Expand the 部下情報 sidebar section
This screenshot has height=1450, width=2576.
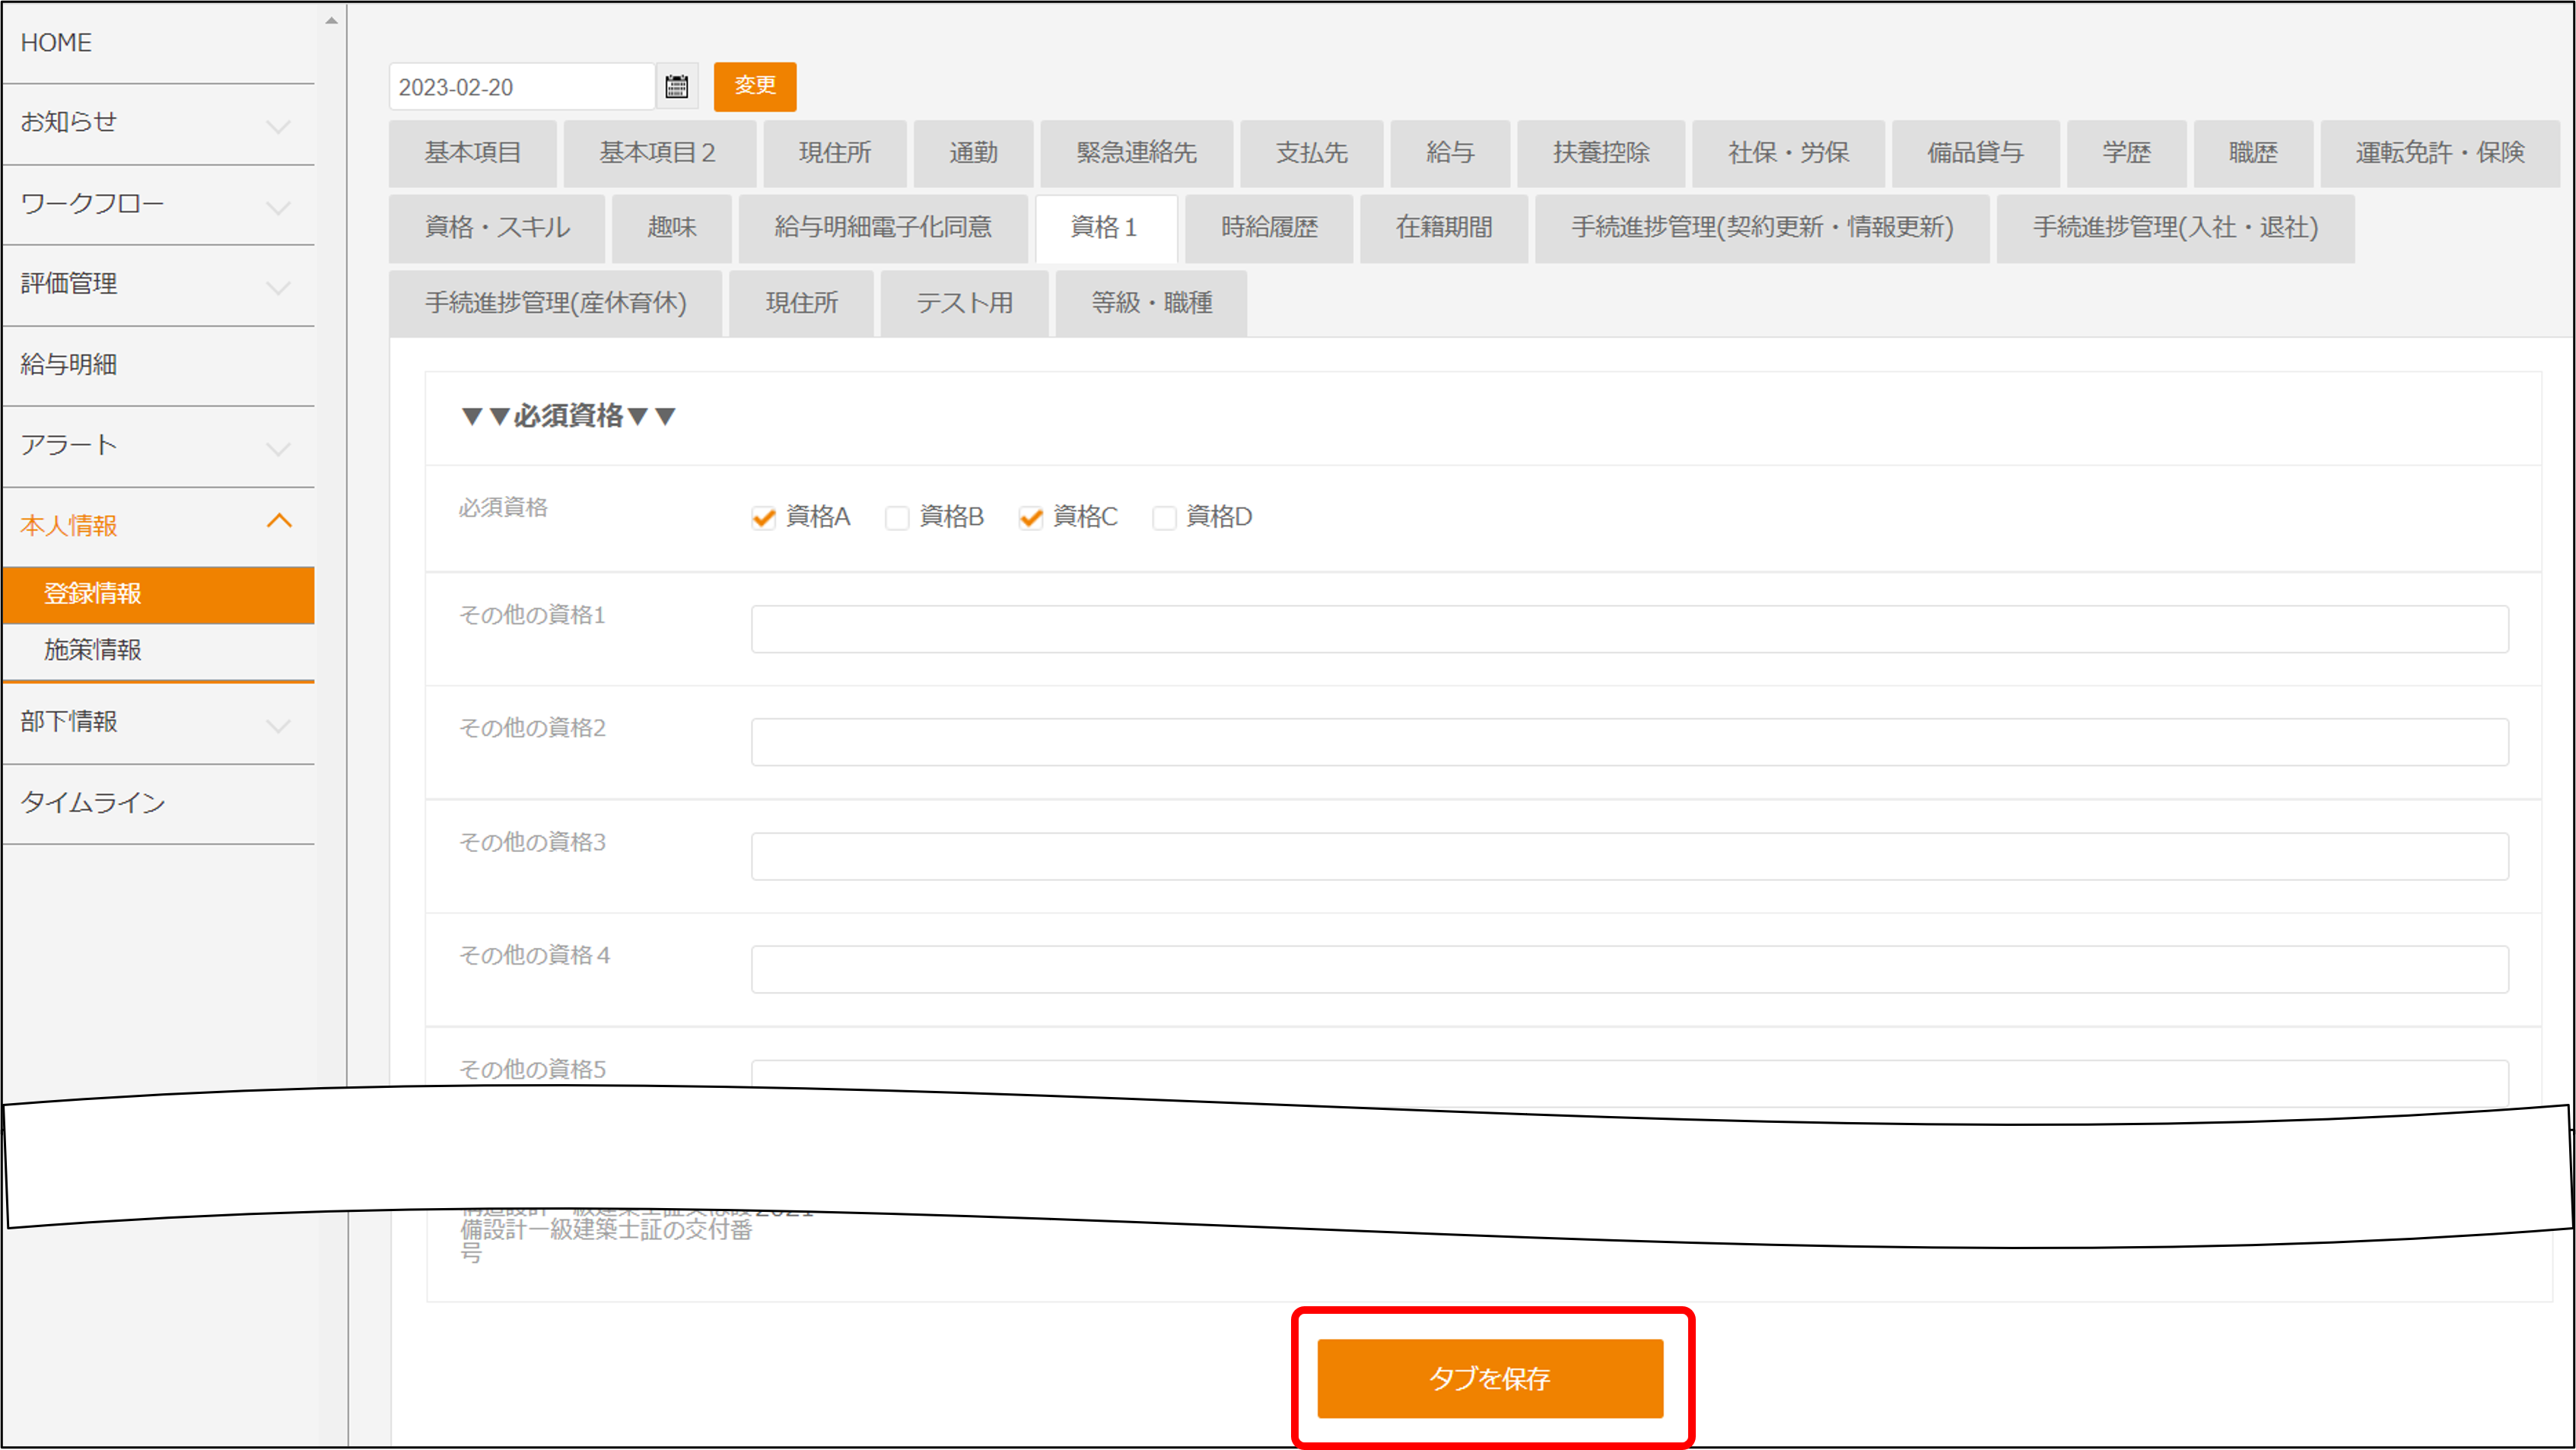click(278, 726)
